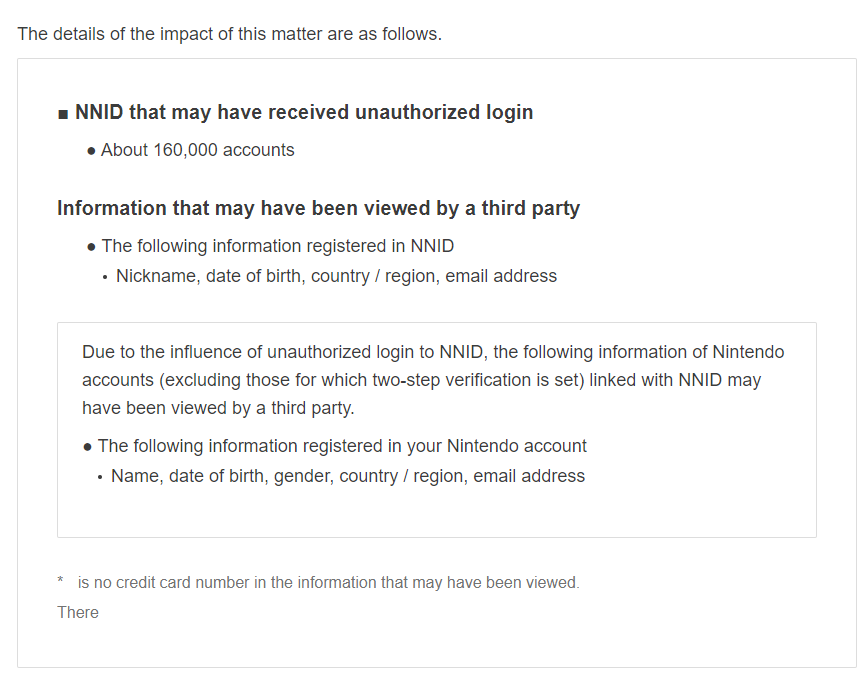Click the small dot before 'Nickname'
The height and width of the screenshot is (681, 867).
point(105,278)
